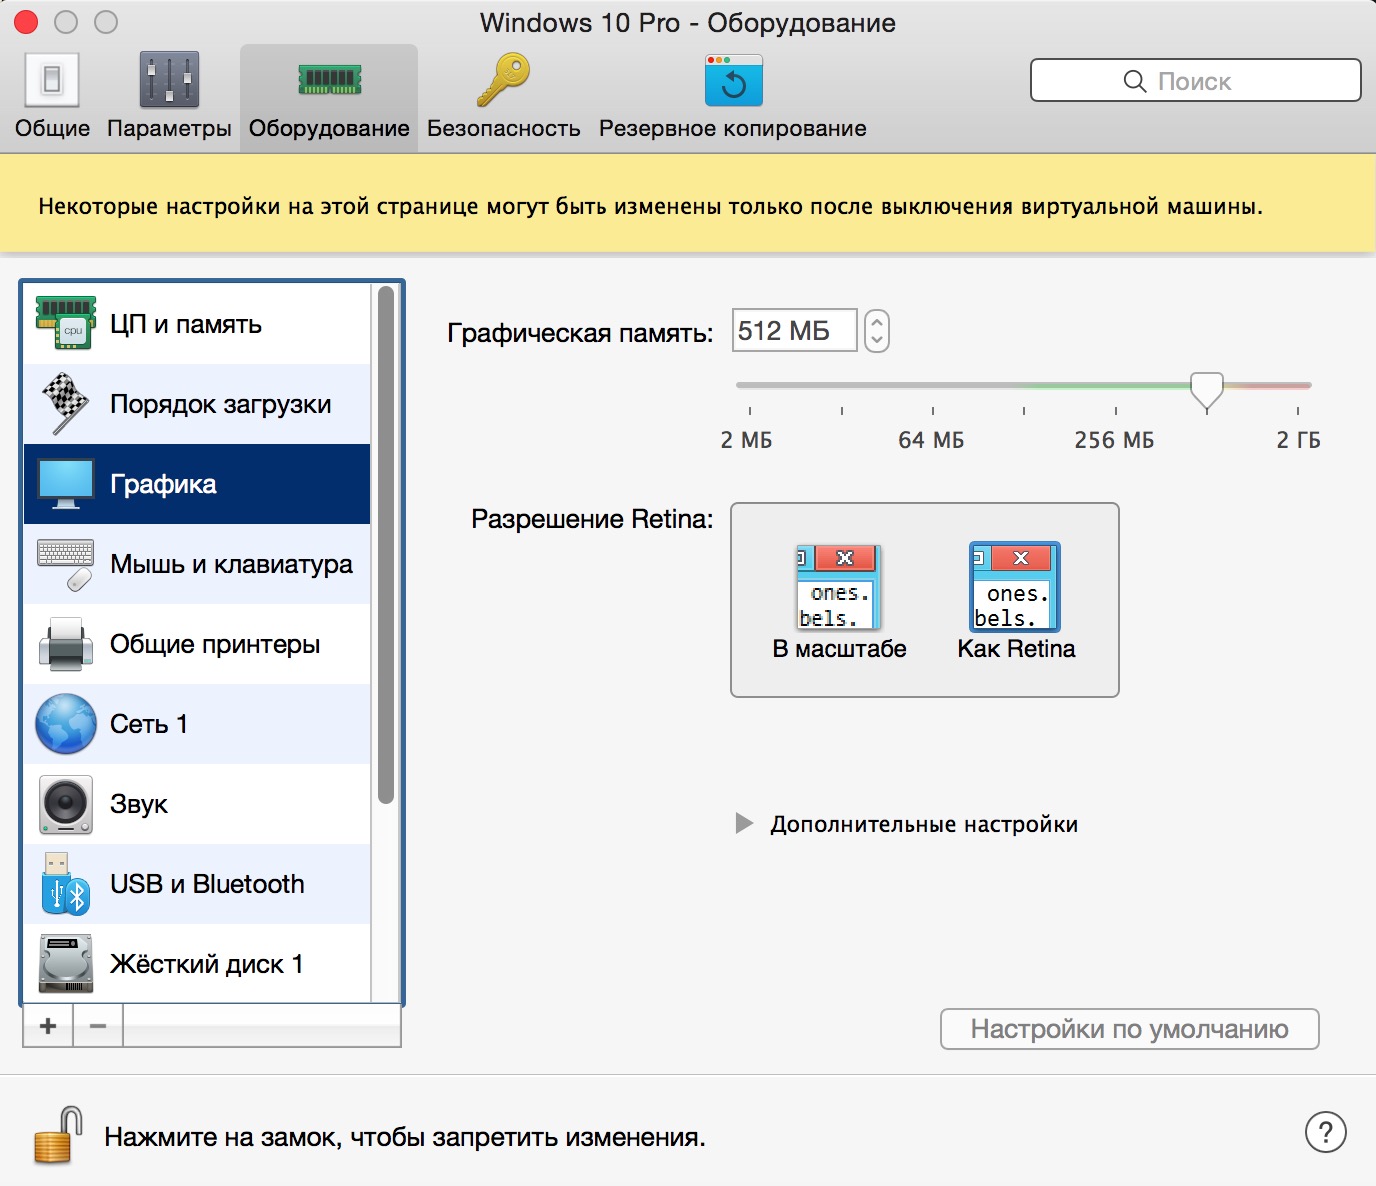Click the plus button to add device

[x=48, y=1026]
